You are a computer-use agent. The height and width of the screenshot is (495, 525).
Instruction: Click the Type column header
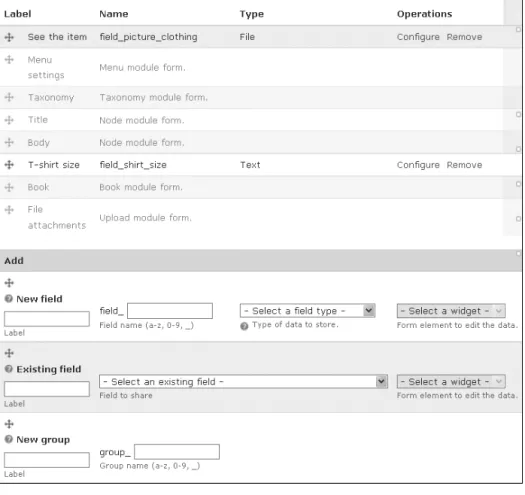coord(251,14)
